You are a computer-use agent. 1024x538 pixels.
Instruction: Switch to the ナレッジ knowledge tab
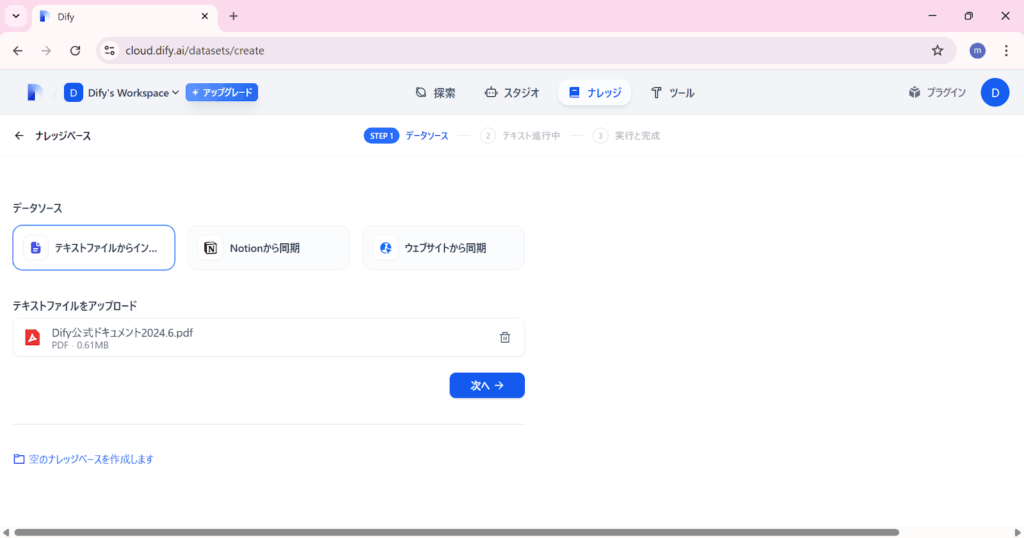pyautogui.click(x=594, y=93)
